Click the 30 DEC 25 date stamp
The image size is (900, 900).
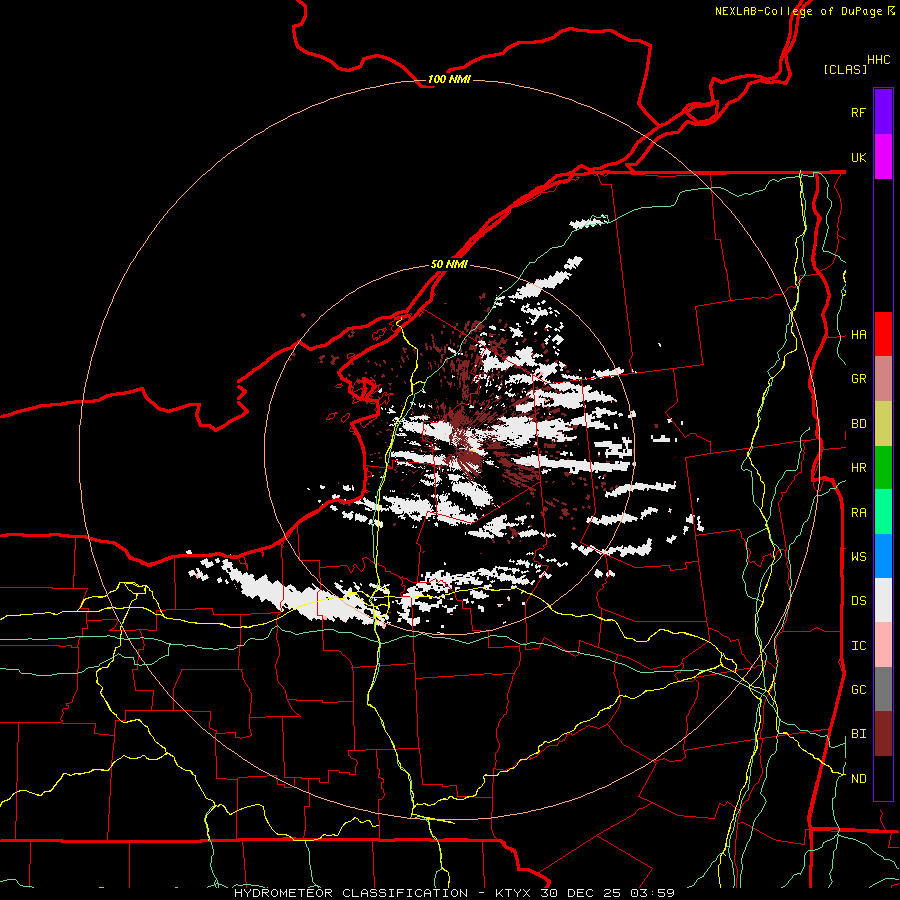tap(580, 893)
